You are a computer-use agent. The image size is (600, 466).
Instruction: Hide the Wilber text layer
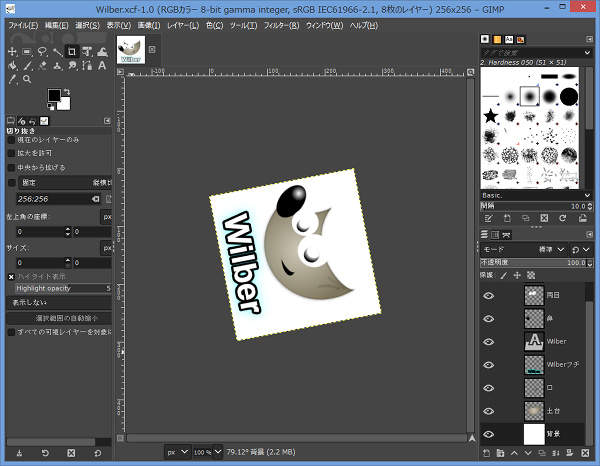point(489,341)
